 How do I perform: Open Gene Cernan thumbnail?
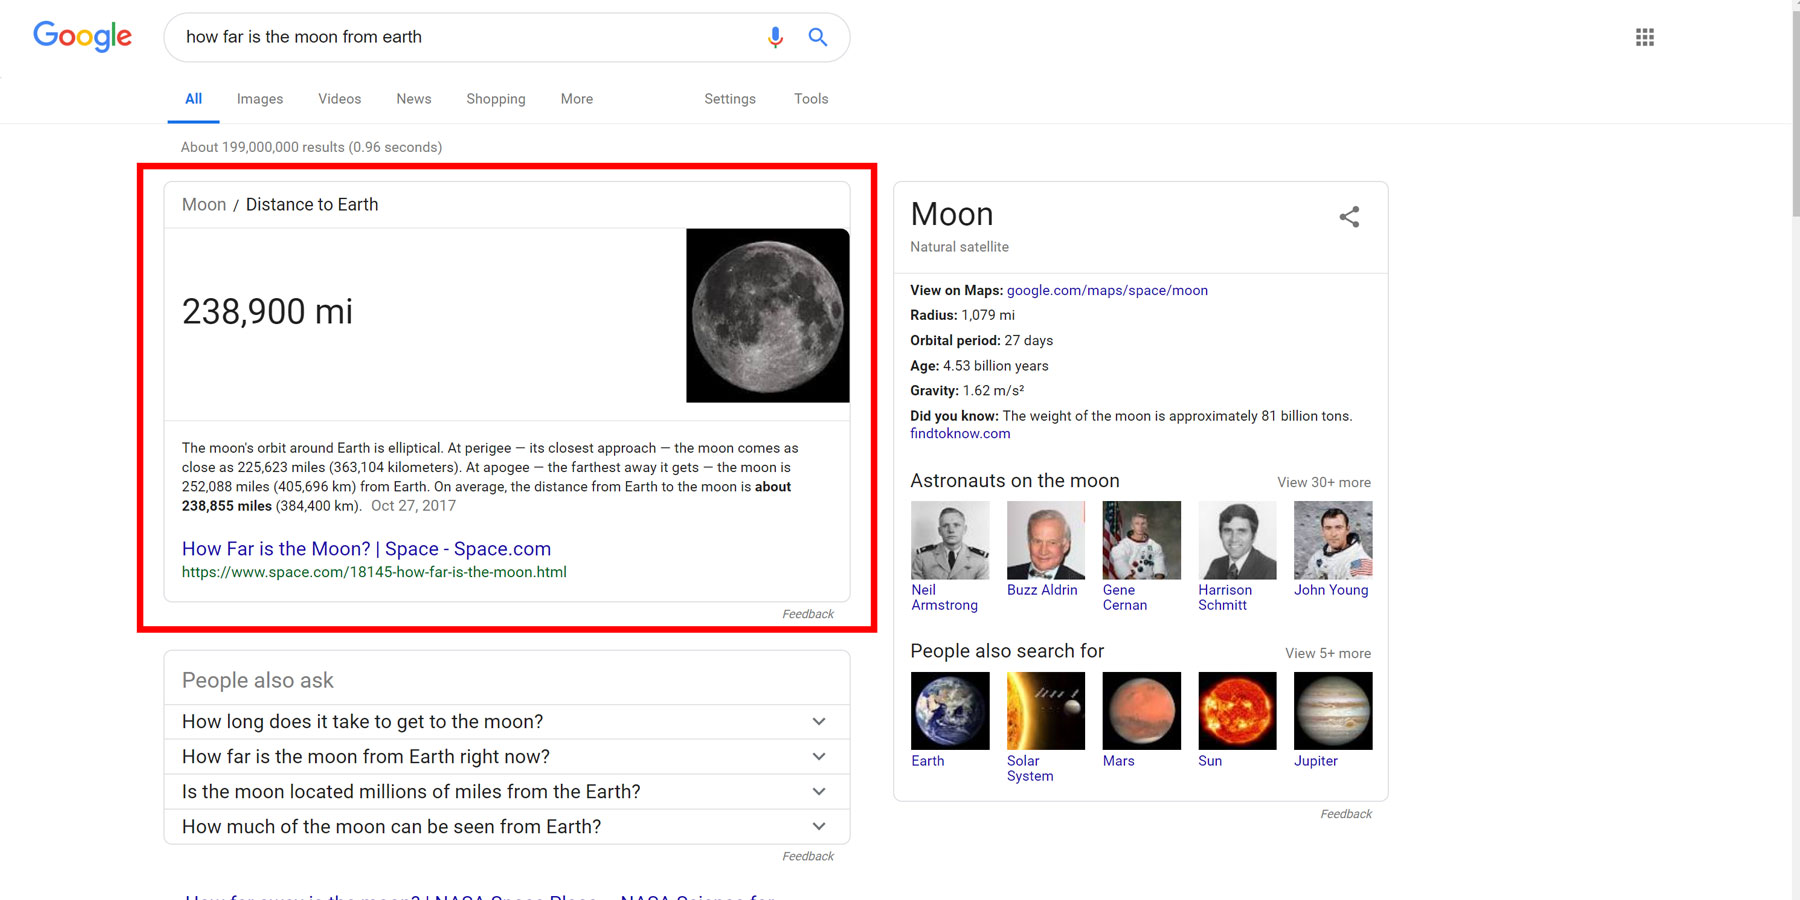(x=1142, y=540)
